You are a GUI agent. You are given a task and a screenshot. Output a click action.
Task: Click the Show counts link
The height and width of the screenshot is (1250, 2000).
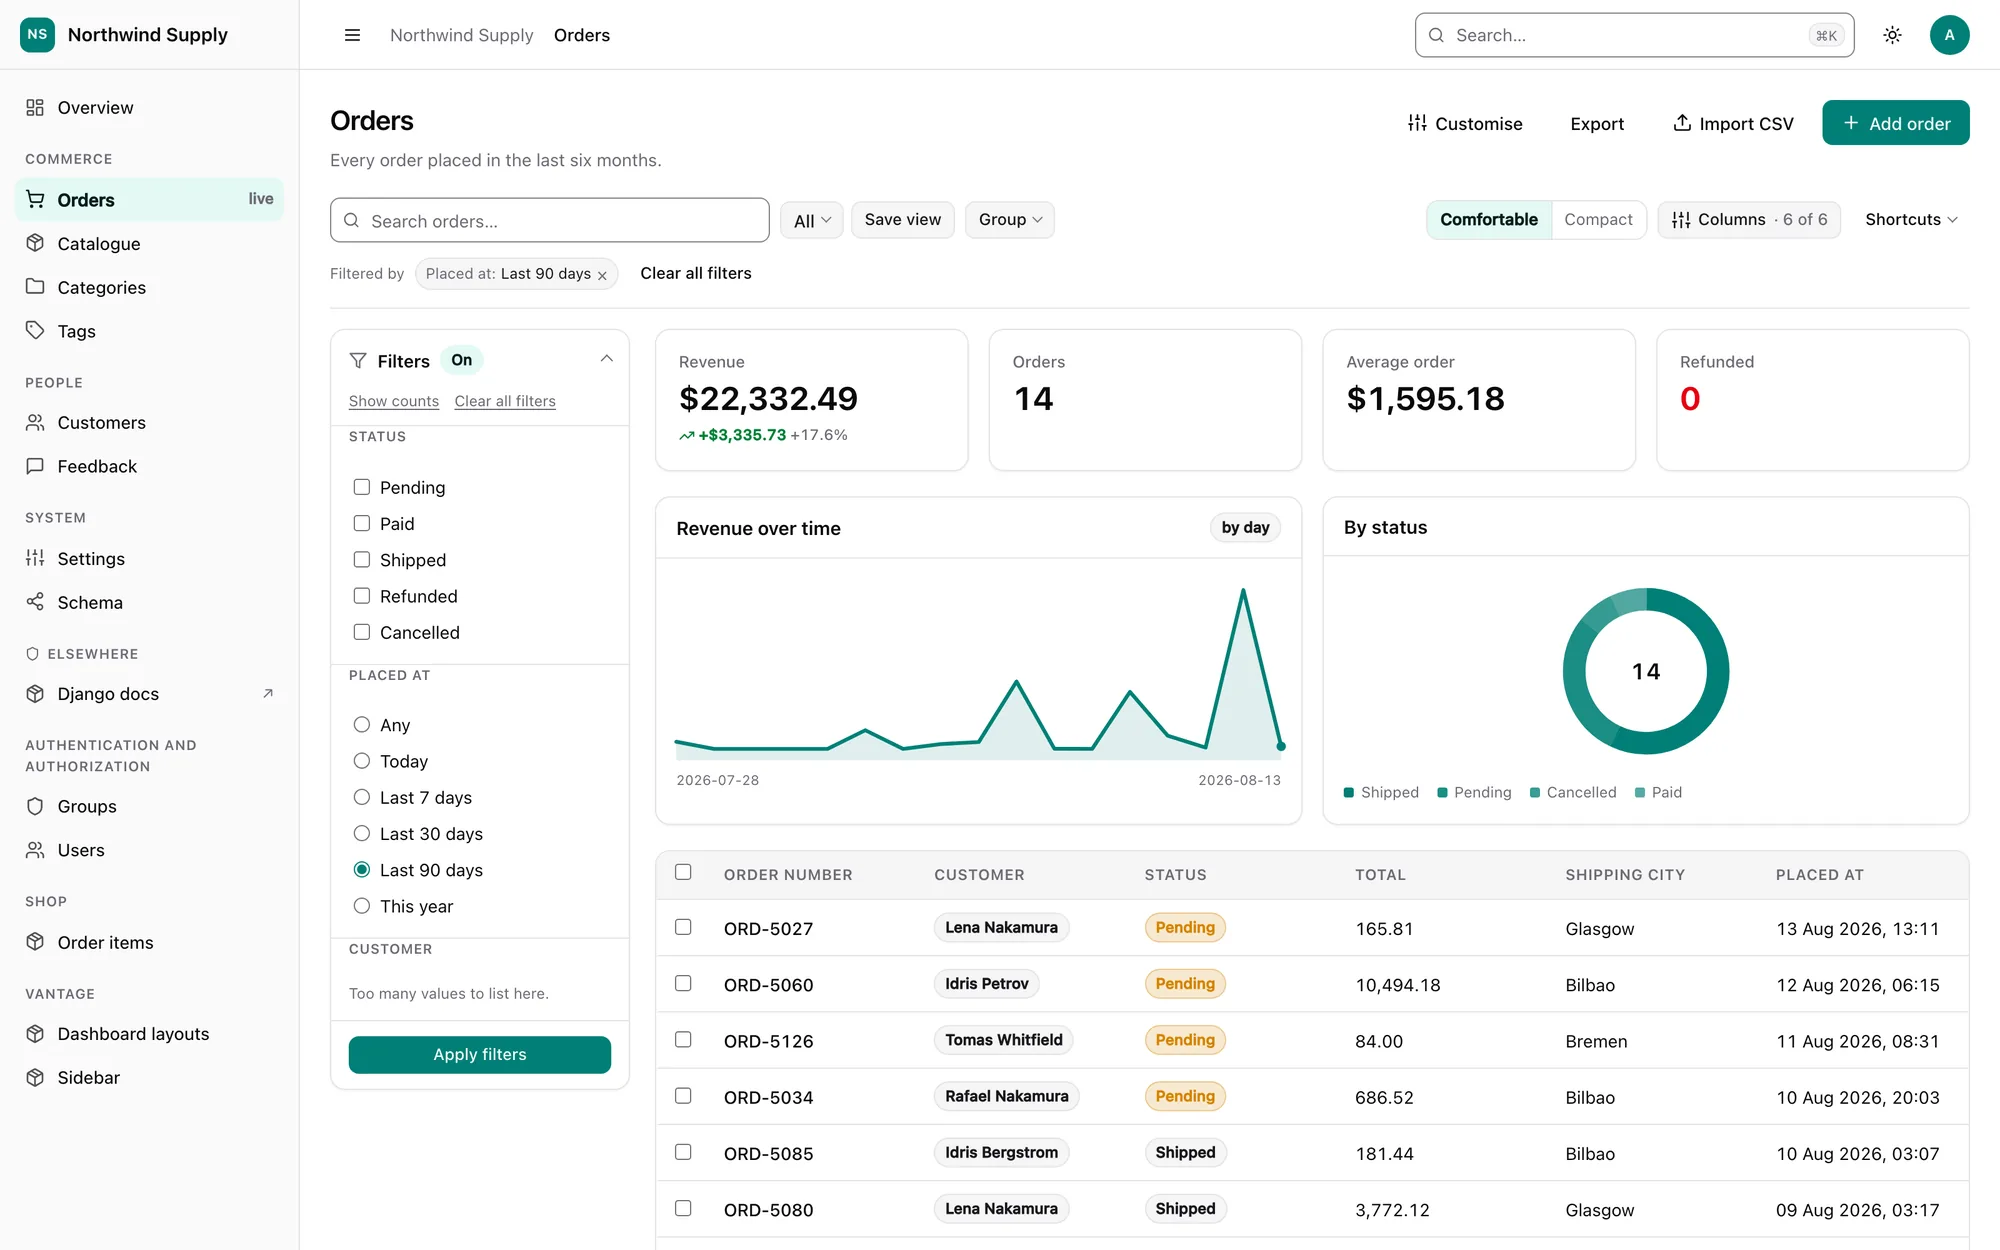[394, 401]
